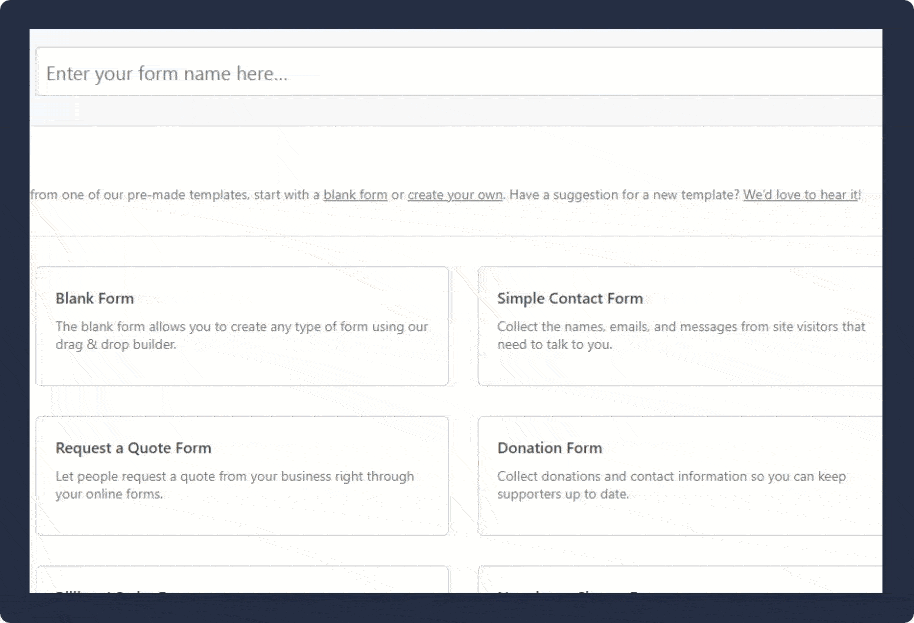Choose the Simple Contact Form title

click(x=570, y=298)
